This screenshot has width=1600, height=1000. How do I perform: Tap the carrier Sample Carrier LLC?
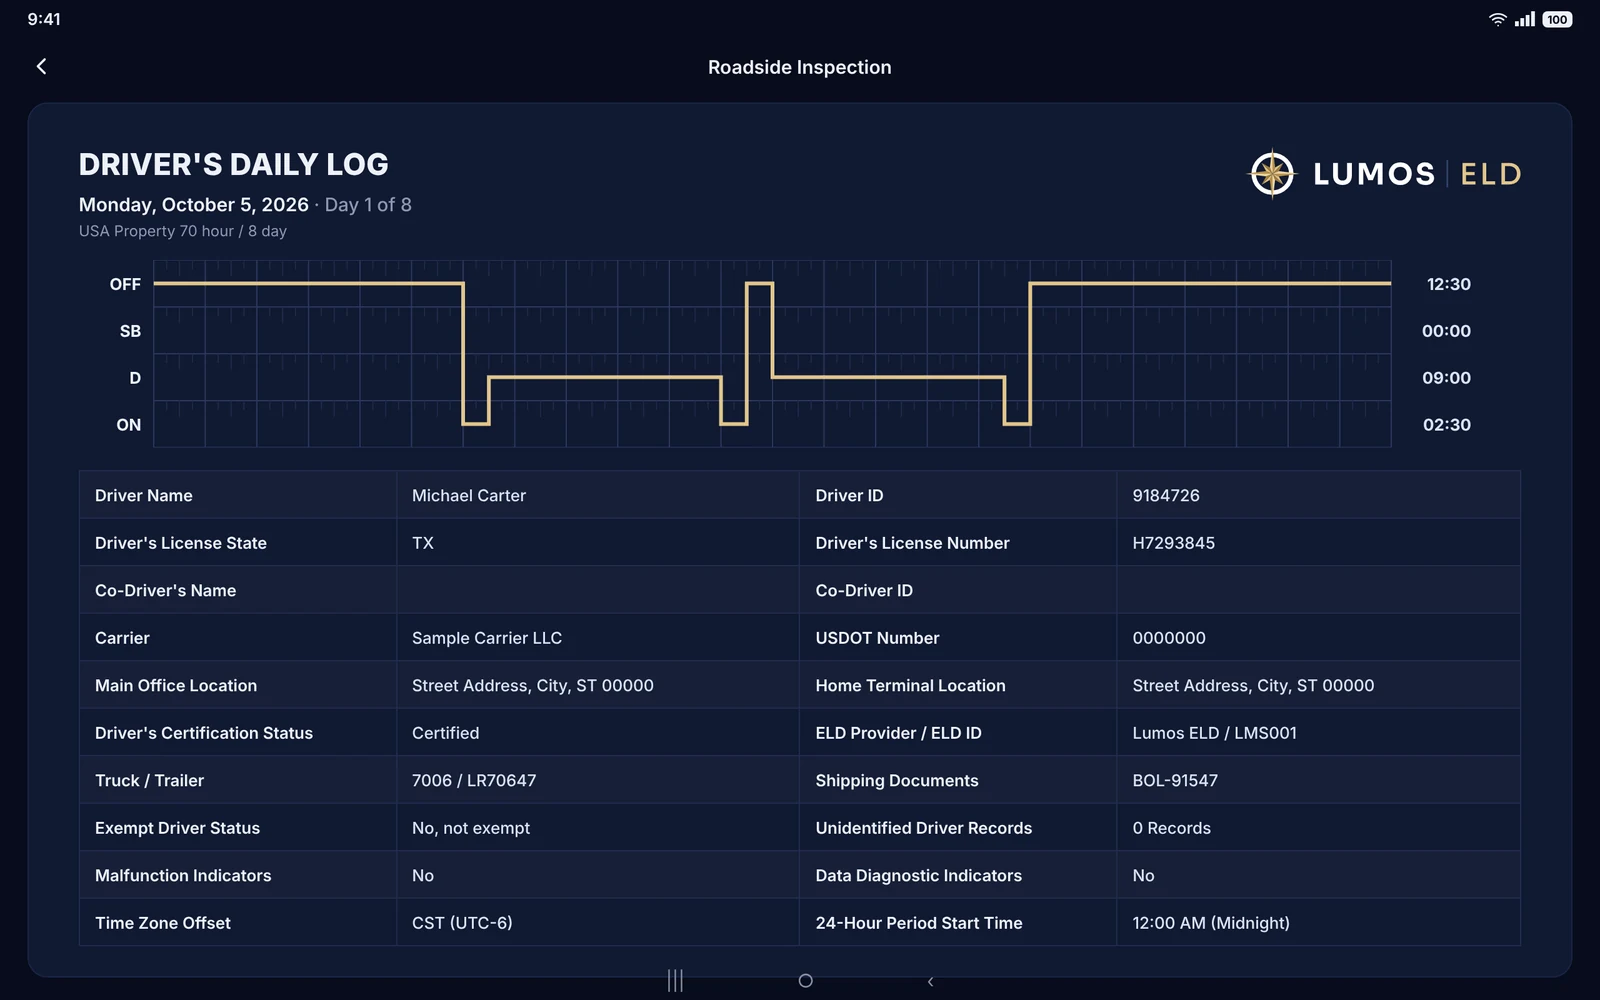click(487, 638)
